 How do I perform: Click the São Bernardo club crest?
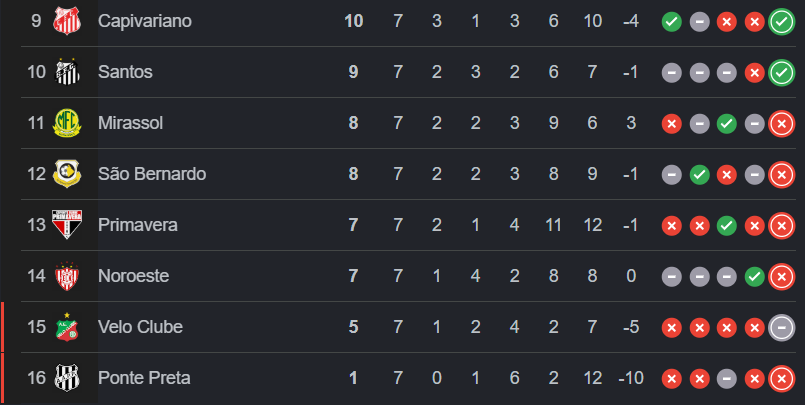tap(66, 174)
